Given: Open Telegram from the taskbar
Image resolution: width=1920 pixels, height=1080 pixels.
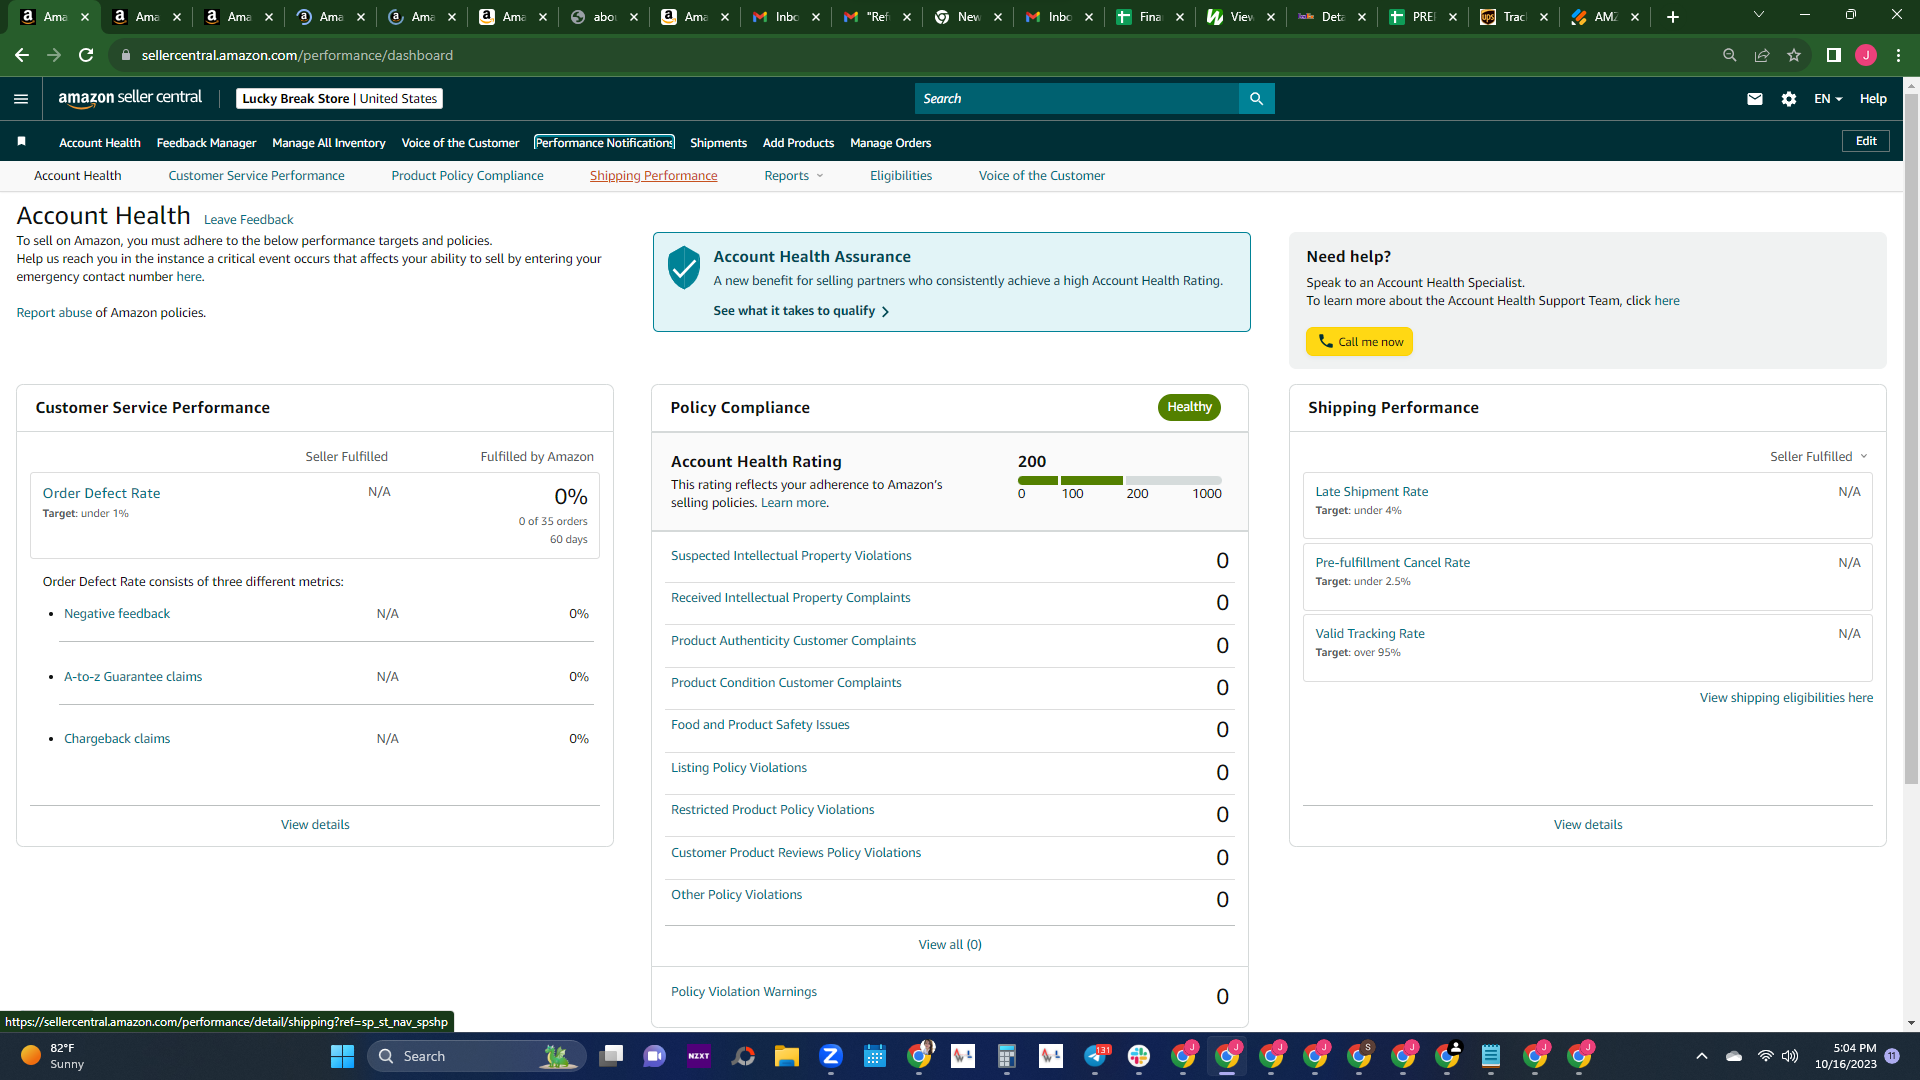Looking at the screenshot, I should pos(1095,1056).
